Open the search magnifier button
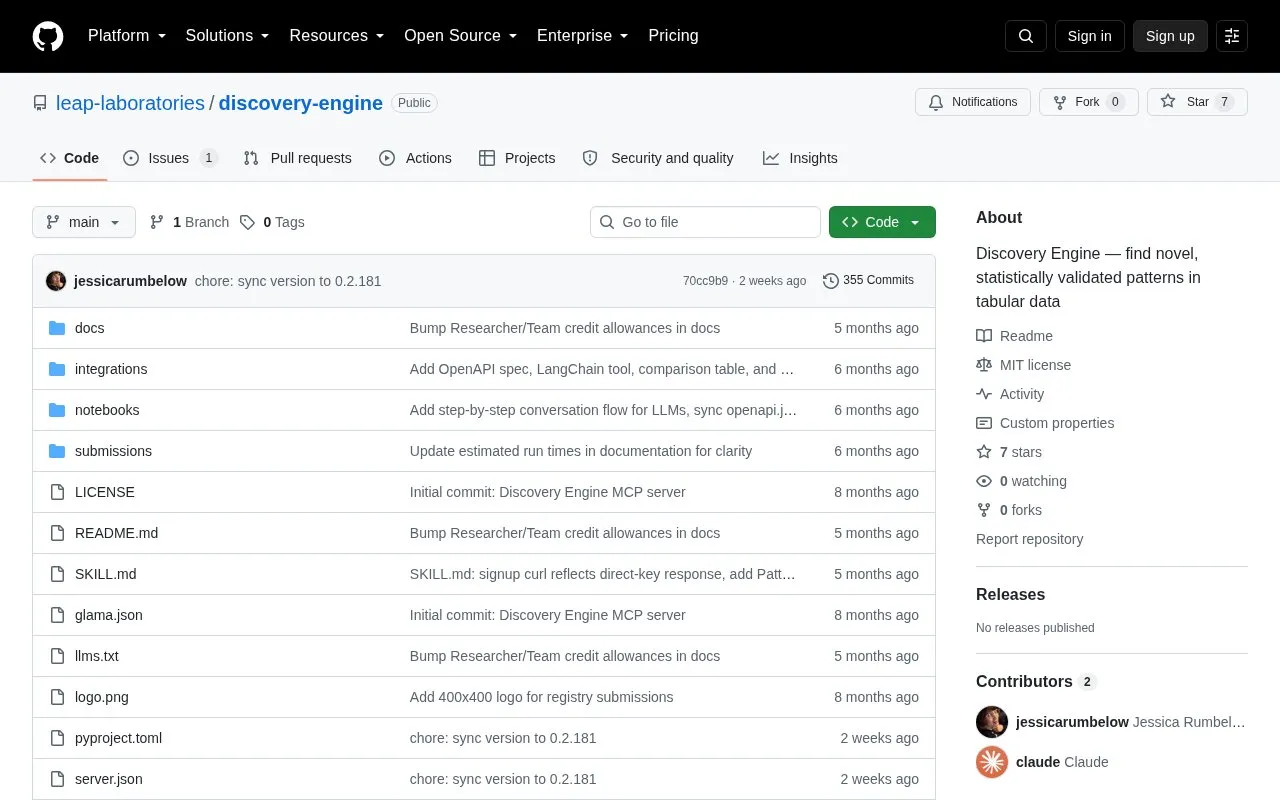This screenshot has width=1280, height=800. [1026, 36]
